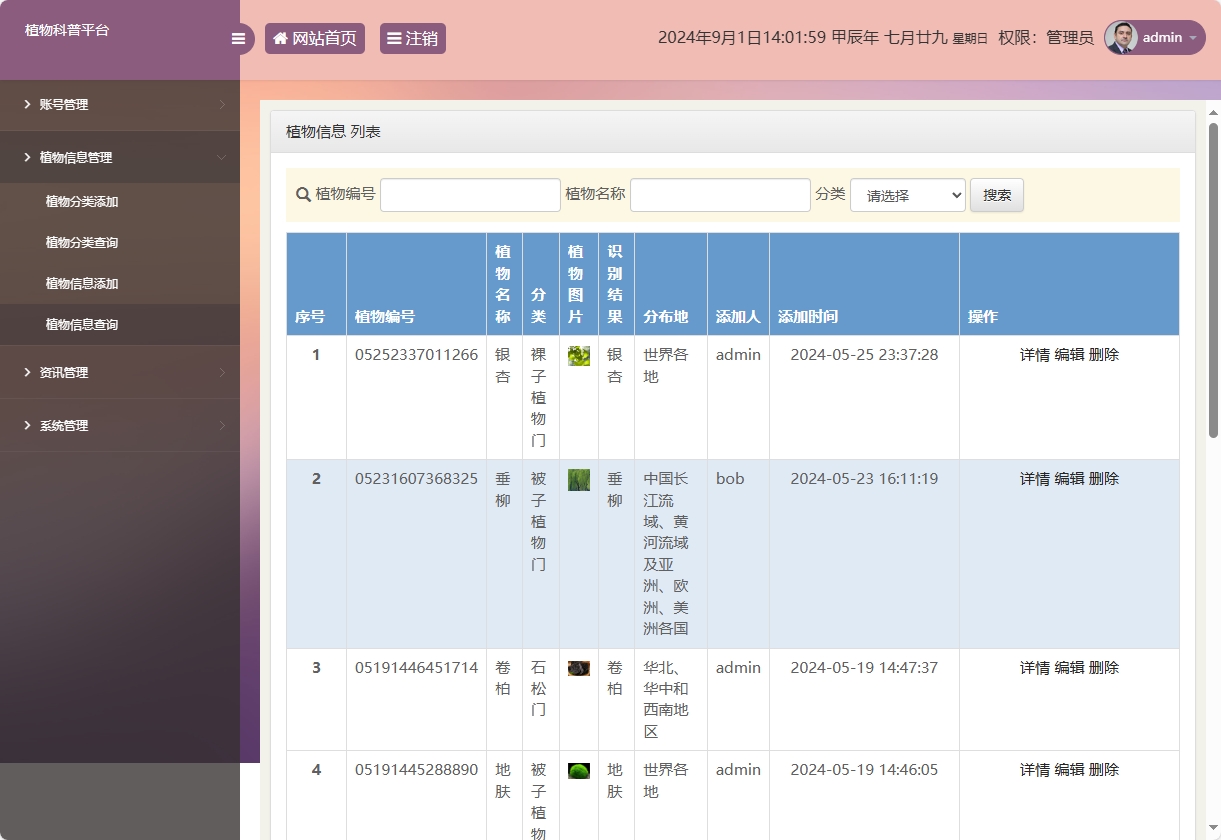Expand the 系统管理 sidebar section
1221x840 pixels.
tap(120, 426)
